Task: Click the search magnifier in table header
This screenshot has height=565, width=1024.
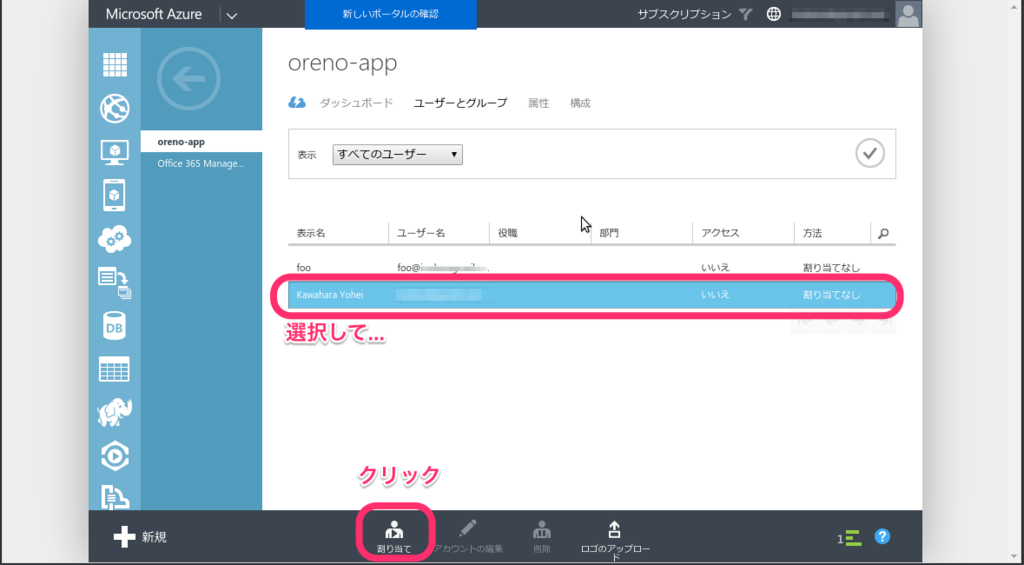Action: pos(884,233)
